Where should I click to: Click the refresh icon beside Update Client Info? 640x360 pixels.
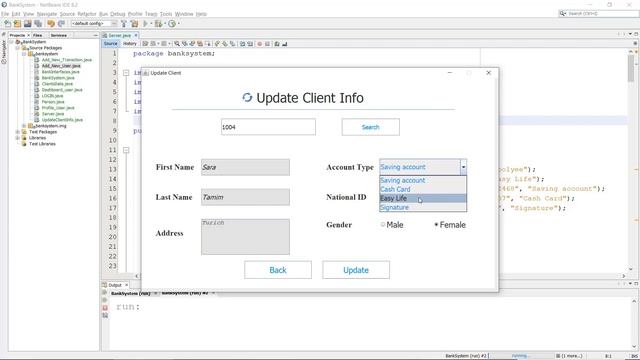247,98
